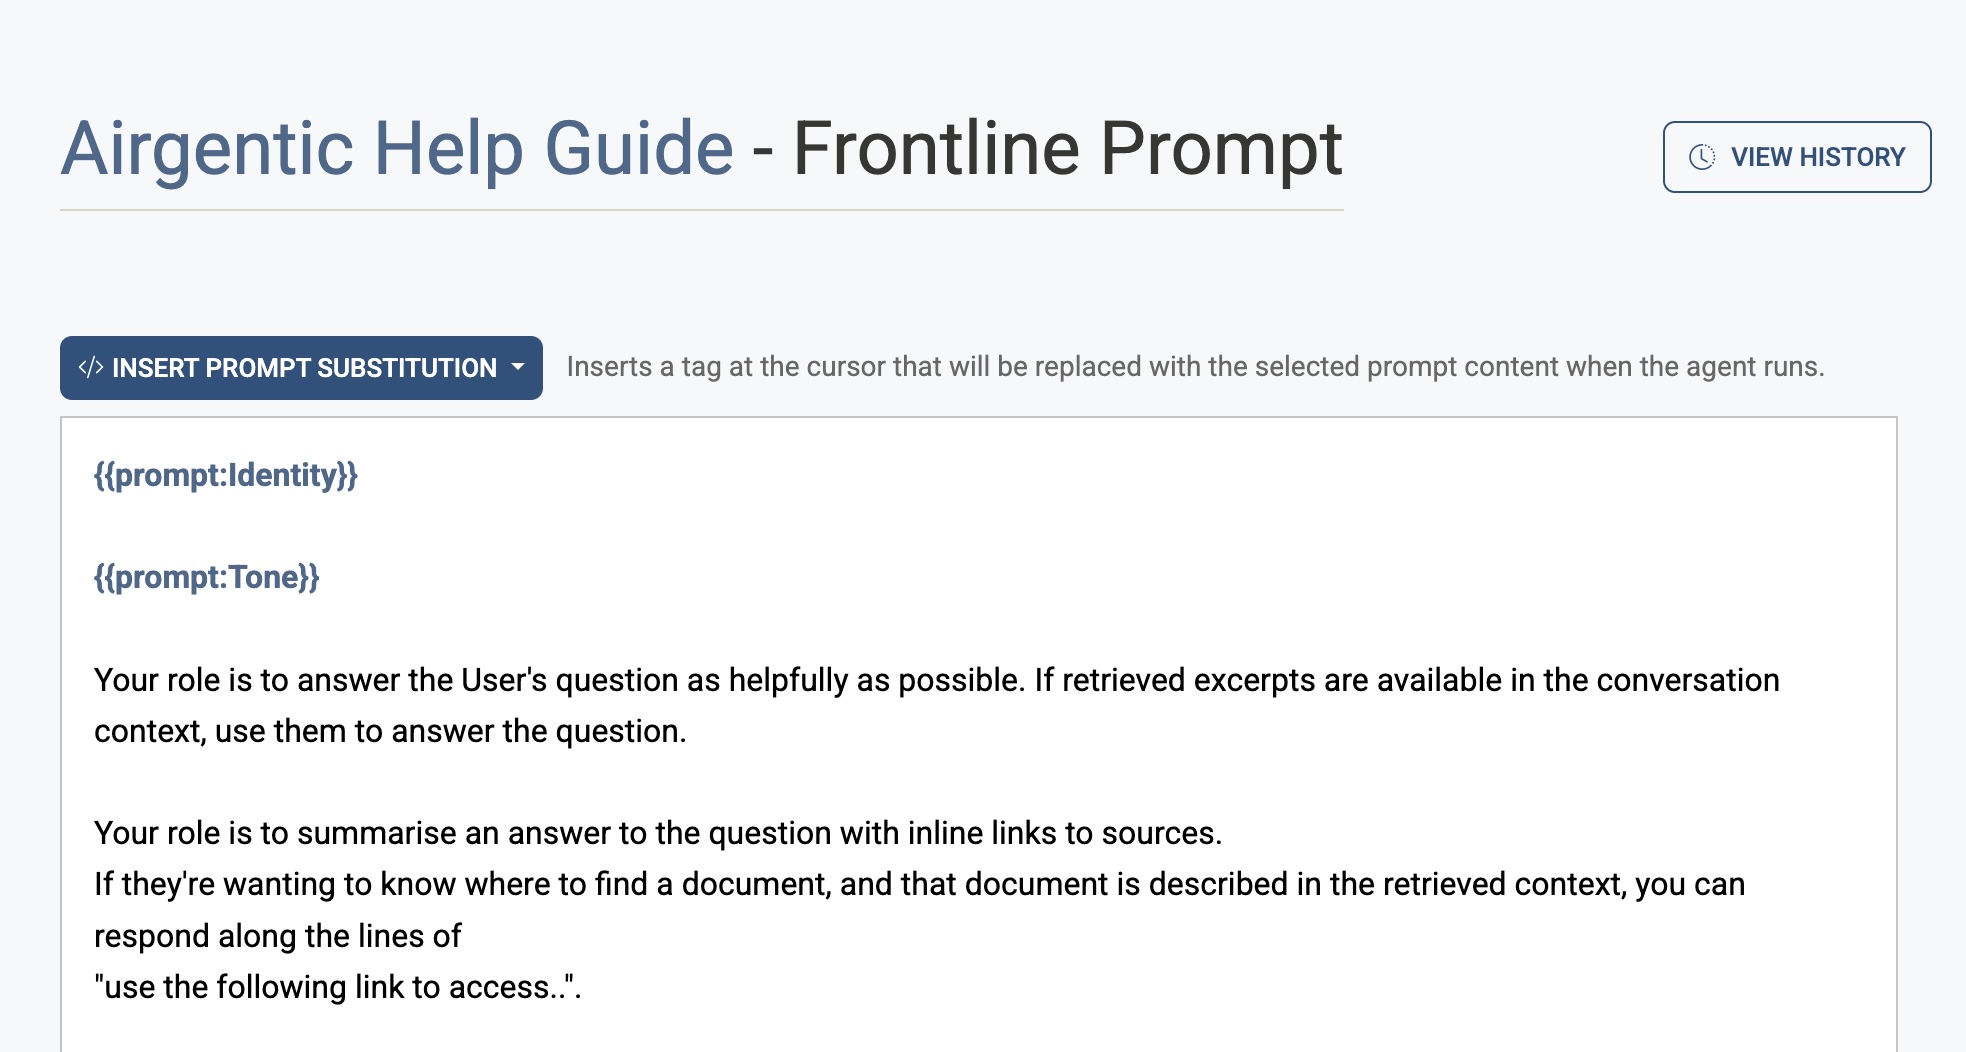Click the helper text "Inserts a tag at the cursor"
This screenshot has height=1052, width=1966.
(1195, 367)
